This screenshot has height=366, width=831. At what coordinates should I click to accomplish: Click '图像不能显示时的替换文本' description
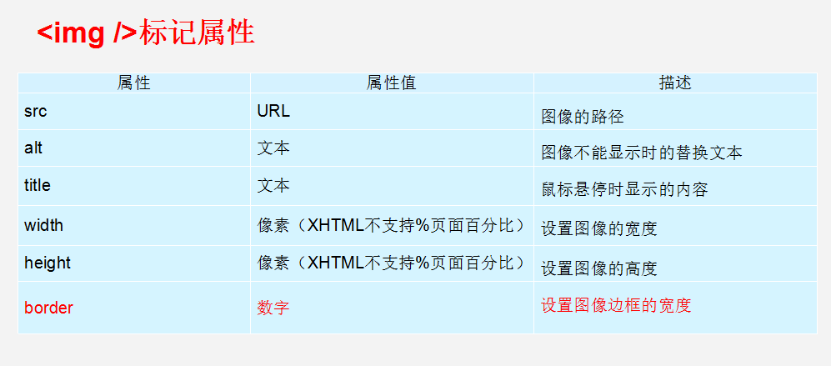pyautogui.click(x=641, y=153)
